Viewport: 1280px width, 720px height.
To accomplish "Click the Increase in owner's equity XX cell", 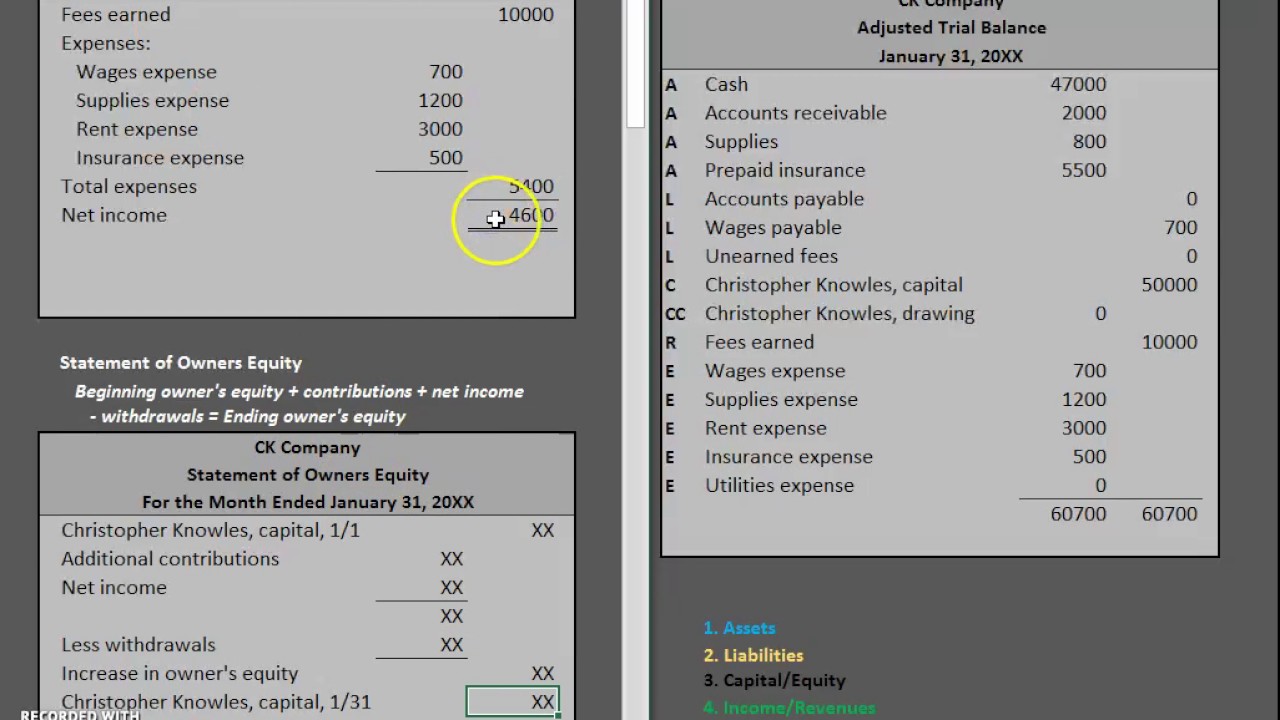I will [x=543, y=674].
